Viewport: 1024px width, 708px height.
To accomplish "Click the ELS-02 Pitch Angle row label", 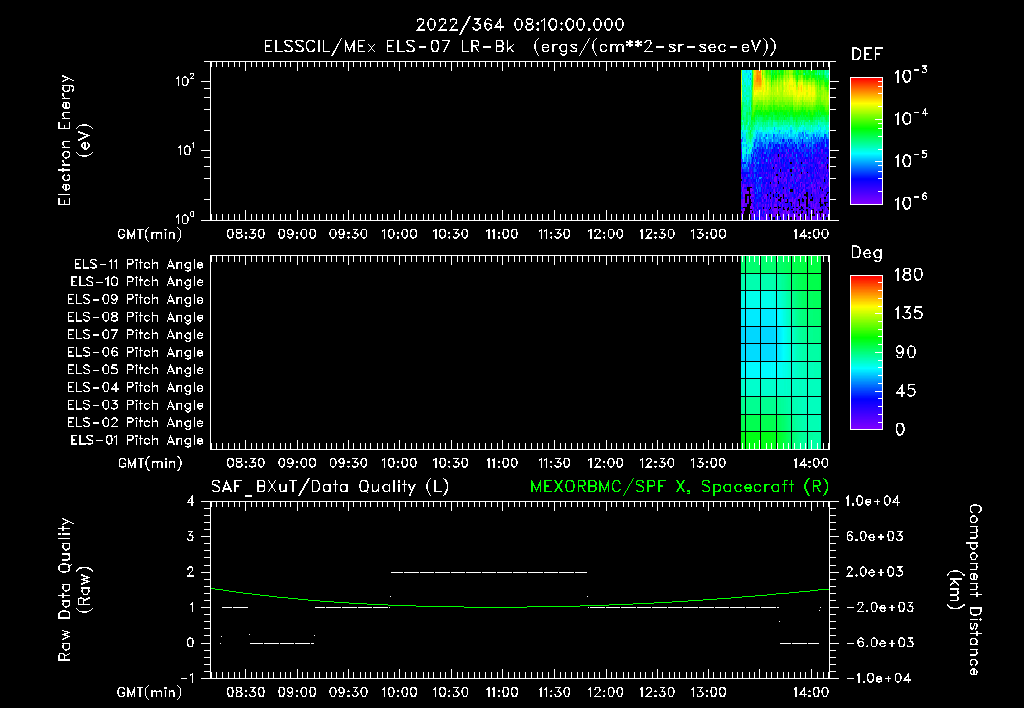I will (135, 423).
